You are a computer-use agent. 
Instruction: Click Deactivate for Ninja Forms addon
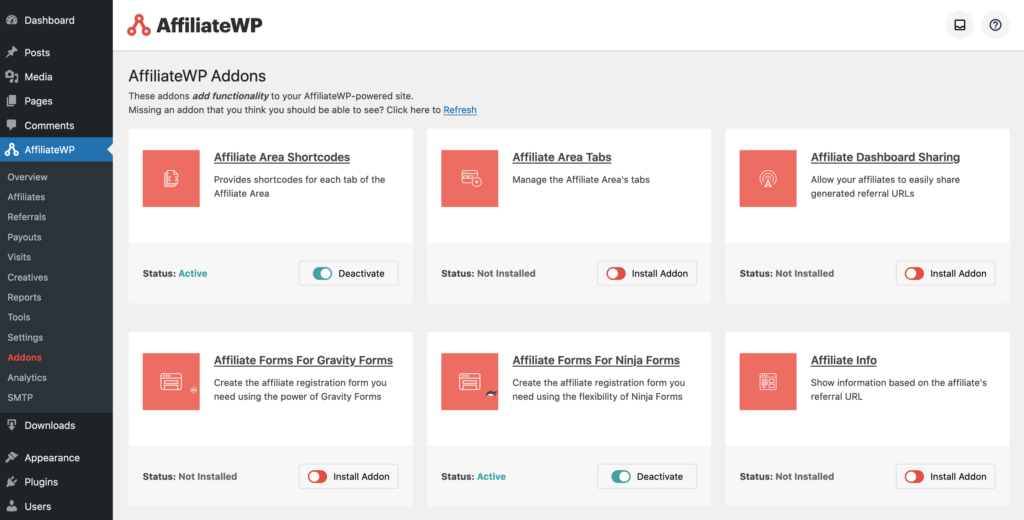(647, 477)
